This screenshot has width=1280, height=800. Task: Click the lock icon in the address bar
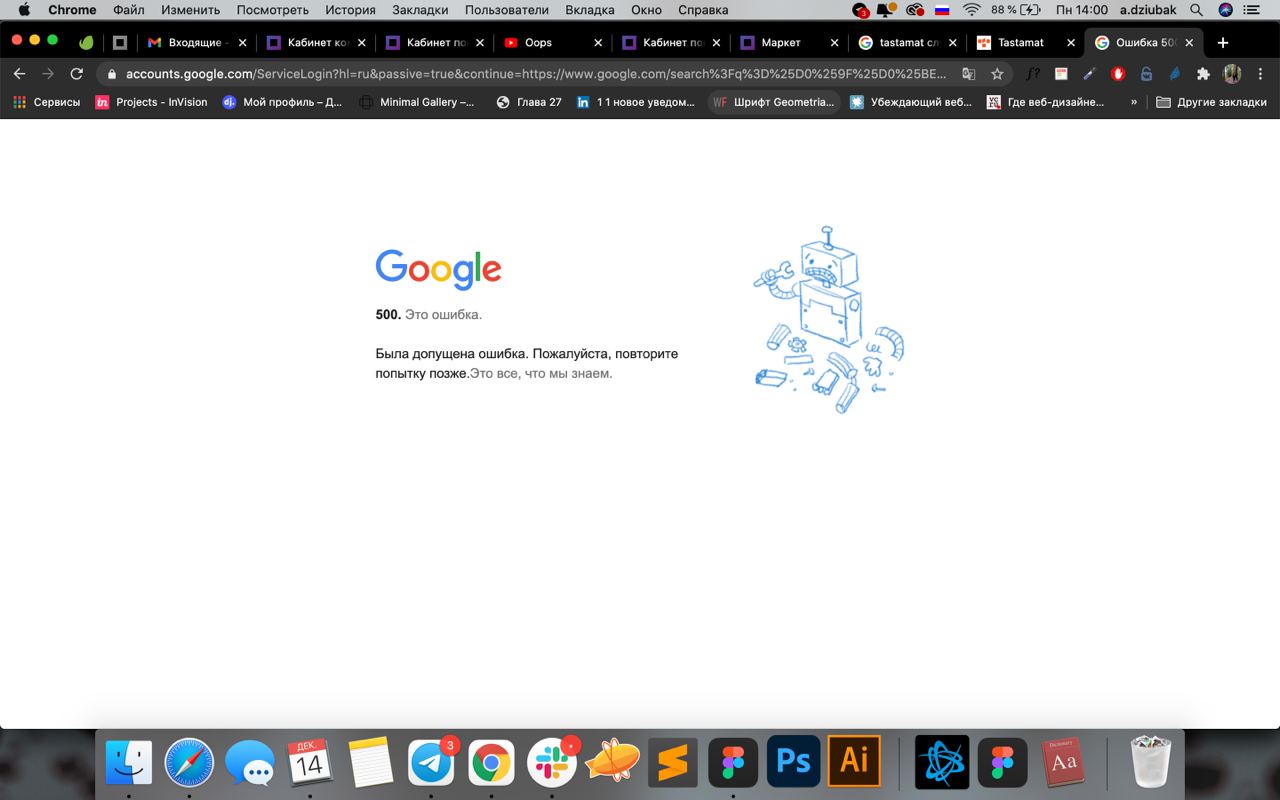pos(111,74)
